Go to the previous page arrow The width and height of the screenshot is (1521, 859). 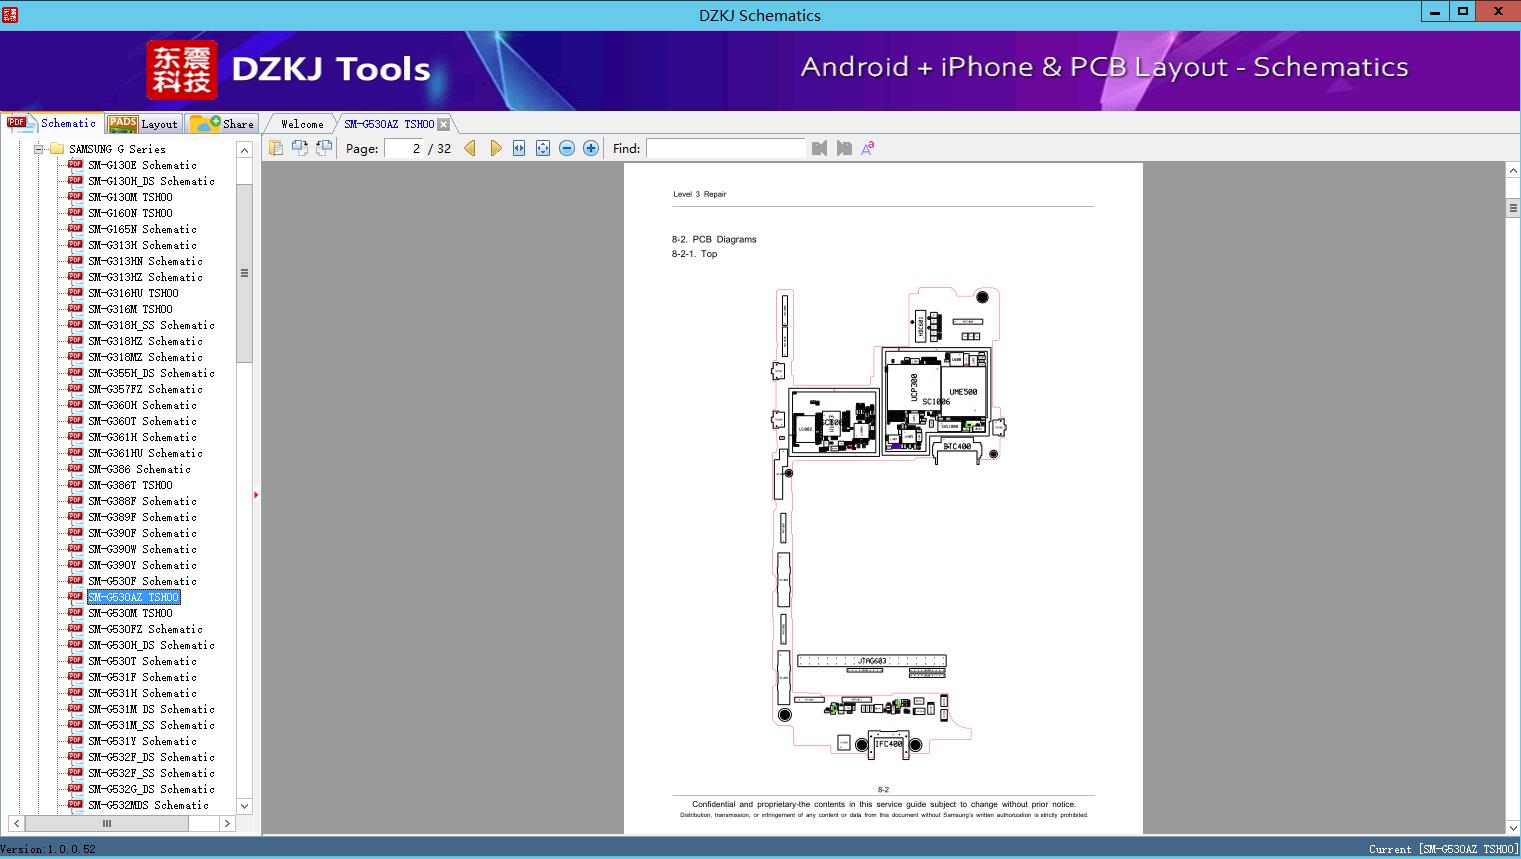tap(470, 148)
